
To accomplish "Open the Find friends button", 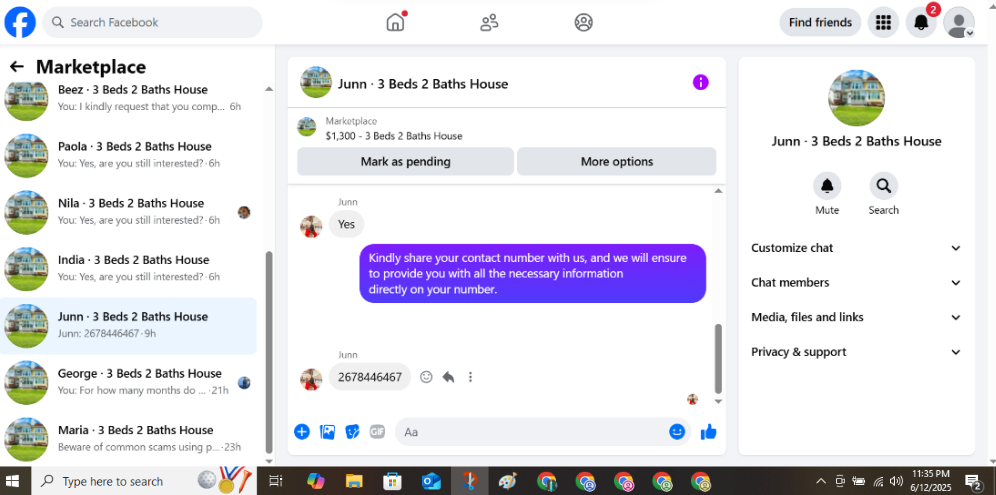I will click(x=820, y=22).
